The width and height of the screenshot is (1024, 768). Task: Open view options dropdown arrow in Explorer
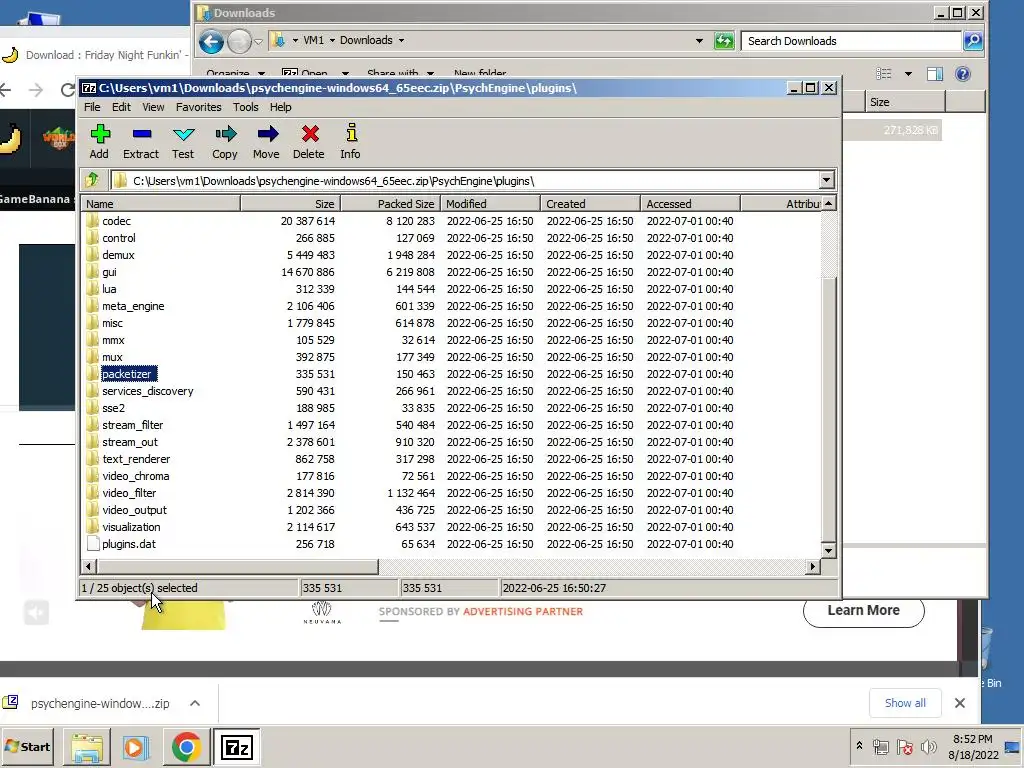[x=908, y=74]
